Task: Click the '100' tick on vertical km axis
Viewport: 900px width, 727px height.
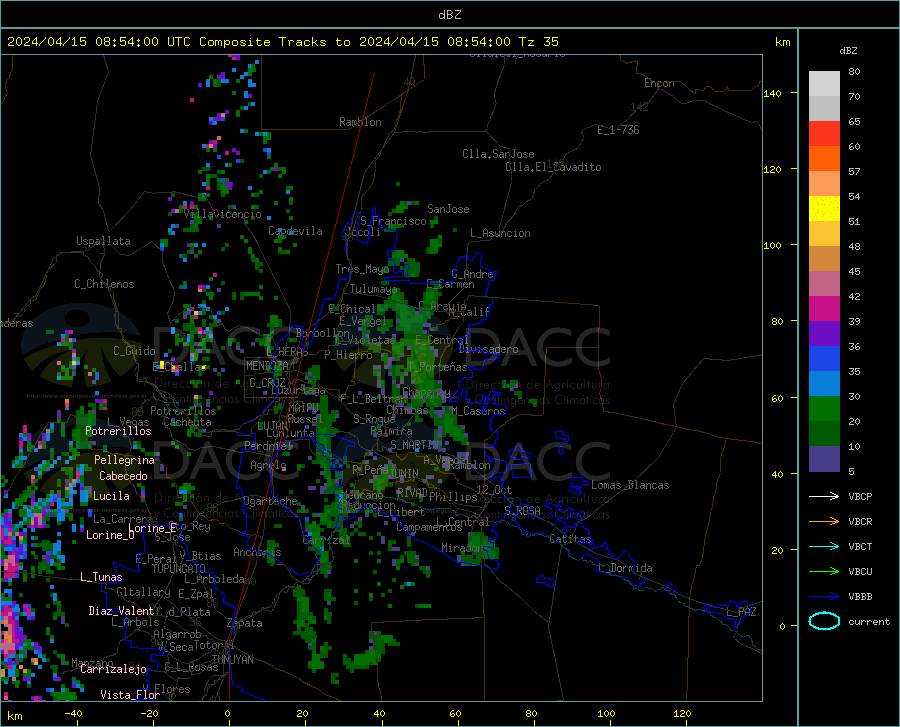Action: point(772,245)
